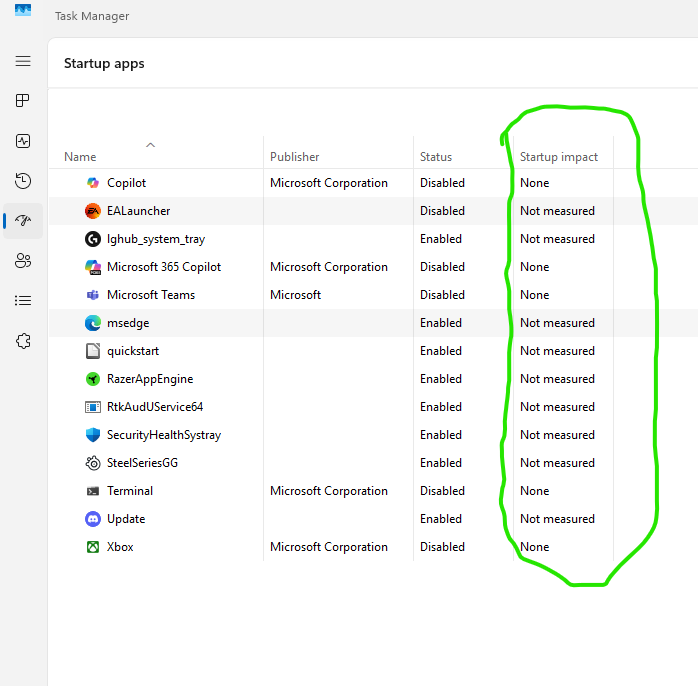Click the RazerAppEngine icon
This screenshot has height=686, width=698.
tap(93, 379)
